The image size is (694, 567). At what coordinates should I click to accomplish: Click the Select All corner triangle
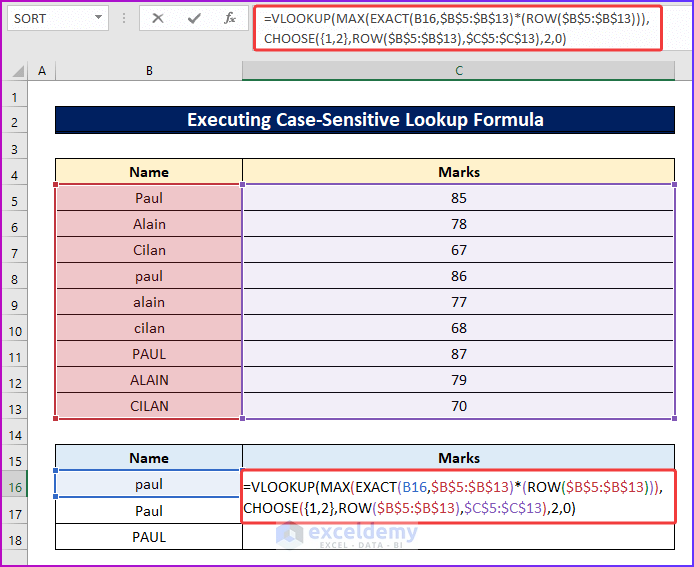click(15, 70)
